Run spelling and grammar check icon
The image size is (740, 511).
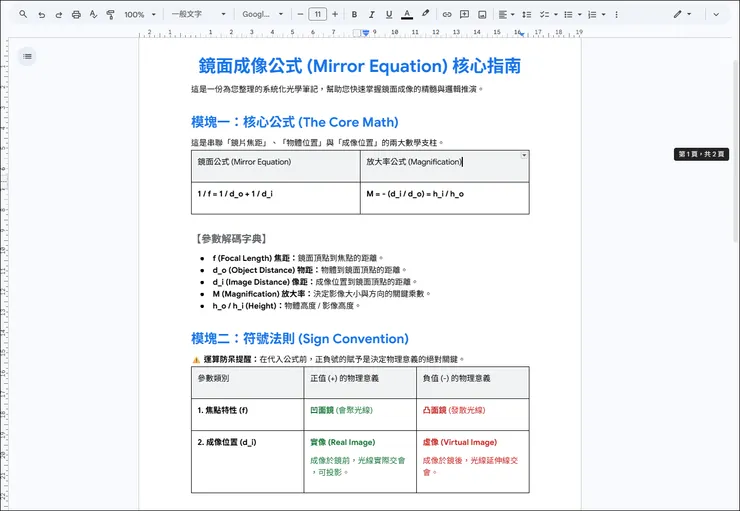click(x=93, y=15)
